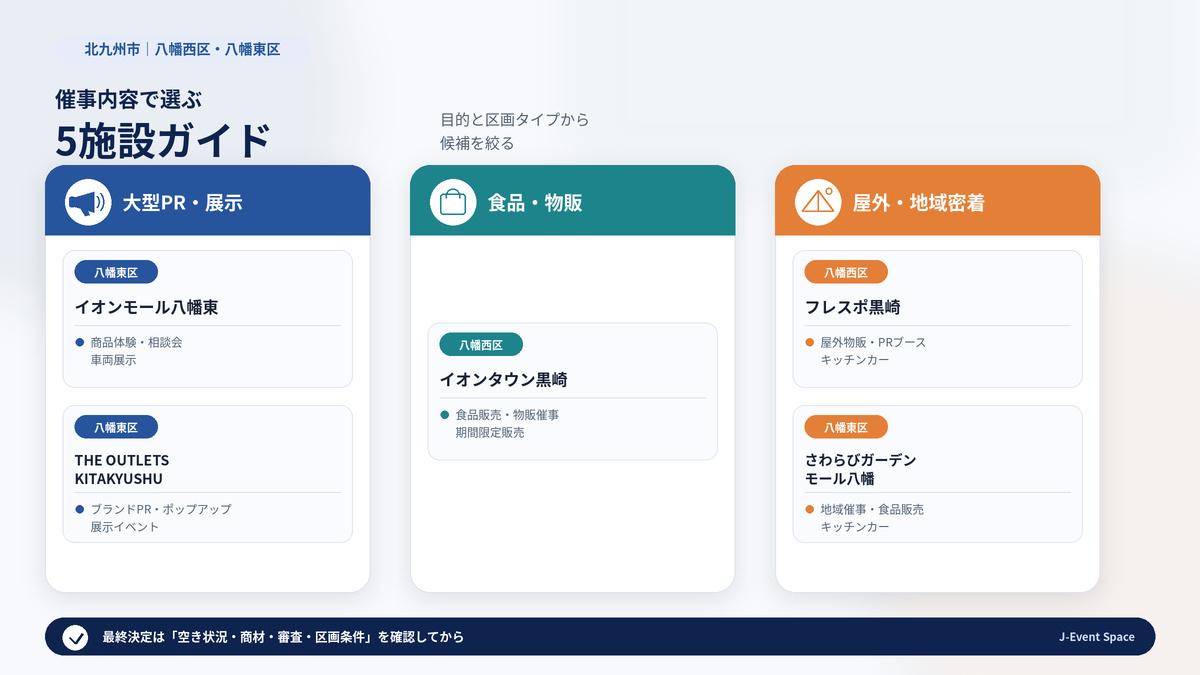Click the 地域催事・食品販売 description text
Screen dimensions: 1200x675
click(x=872, y=509)
